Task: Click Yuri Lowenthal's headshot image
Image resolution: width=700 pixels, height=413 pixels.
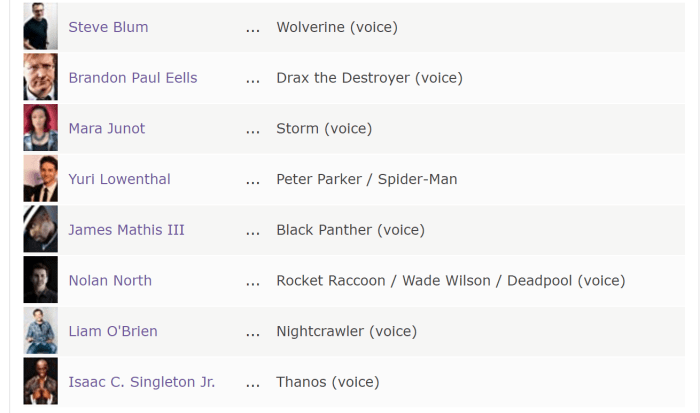Action: click(x=41, y=178)
